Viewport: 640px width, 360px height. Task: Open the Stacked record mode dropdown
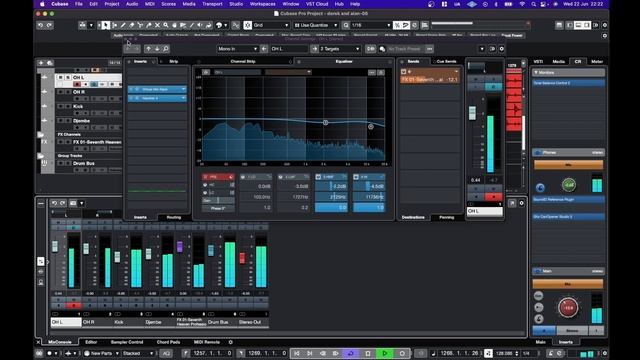[138, 353]
